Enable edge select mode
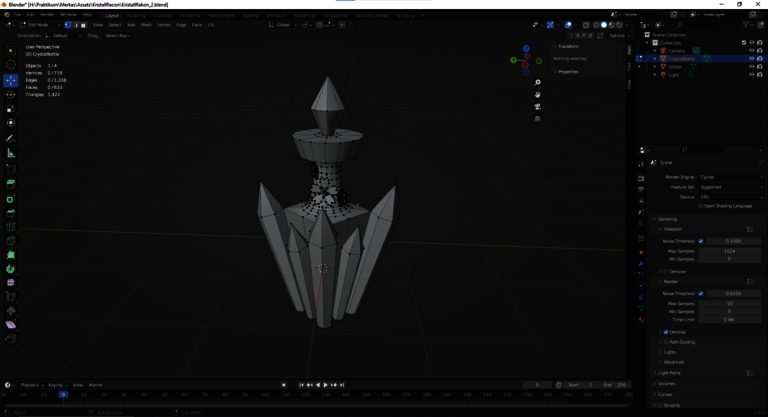Image resolution: width=768 pixels, height=417 pixels. pyautogui.click(x=76, y=25)
